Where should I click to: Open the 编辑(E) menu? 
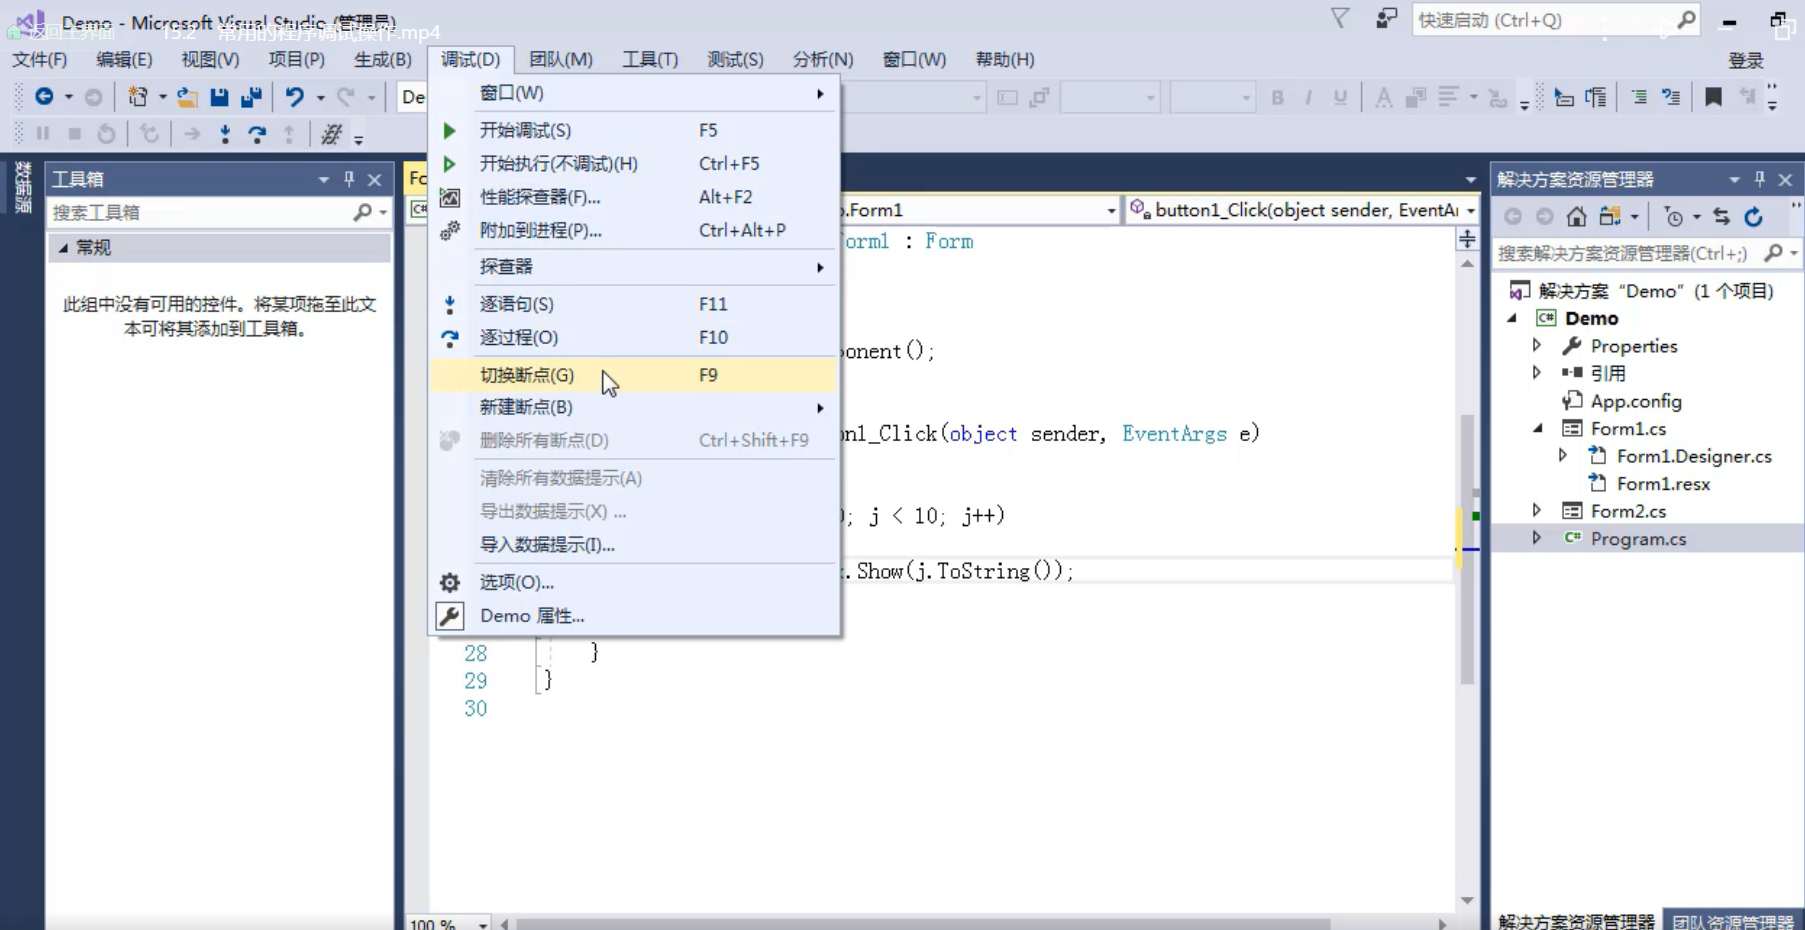(124, 60)
